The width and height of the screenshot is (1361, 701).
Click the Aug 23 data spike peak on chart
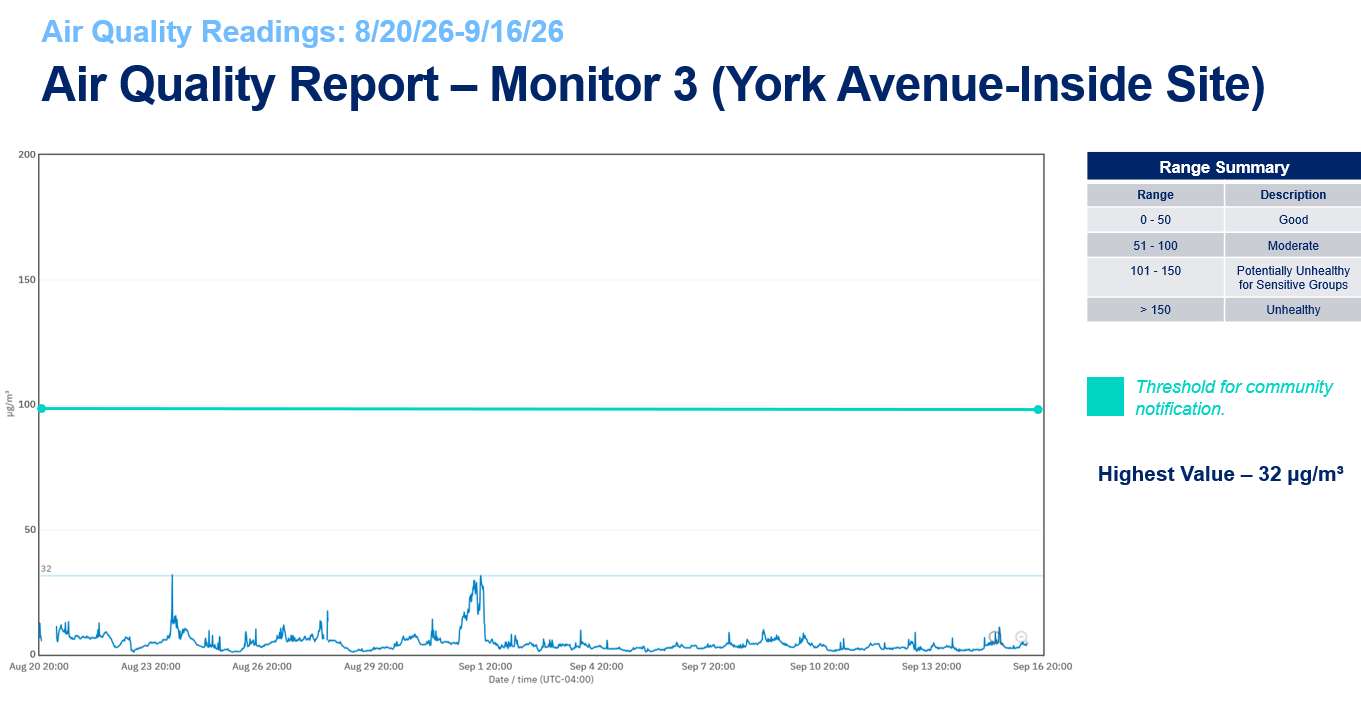172,576
